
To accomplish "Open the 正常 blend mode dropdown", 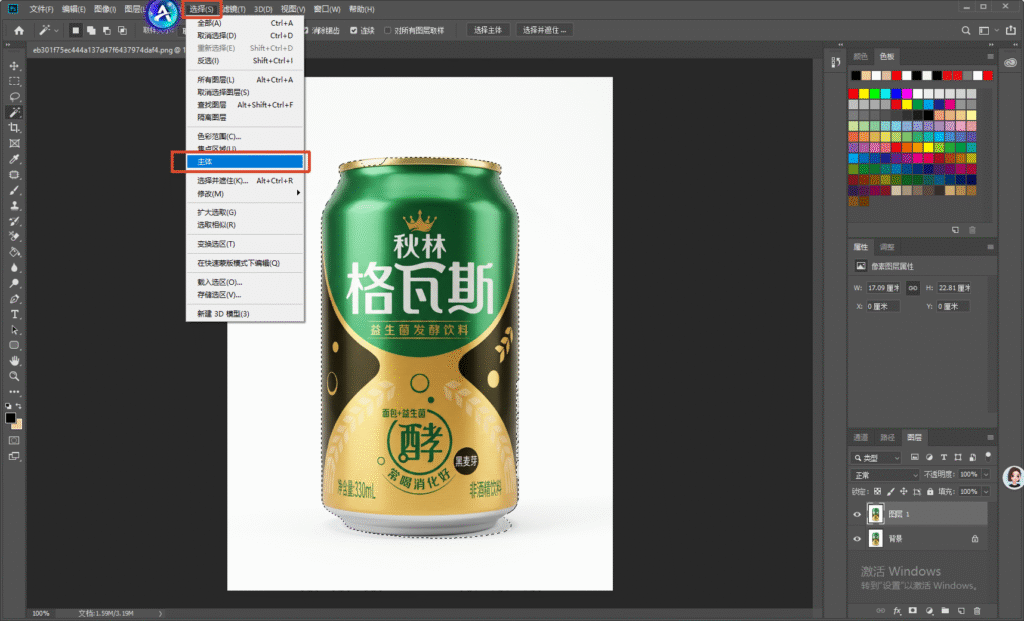I will click(884, 475).
